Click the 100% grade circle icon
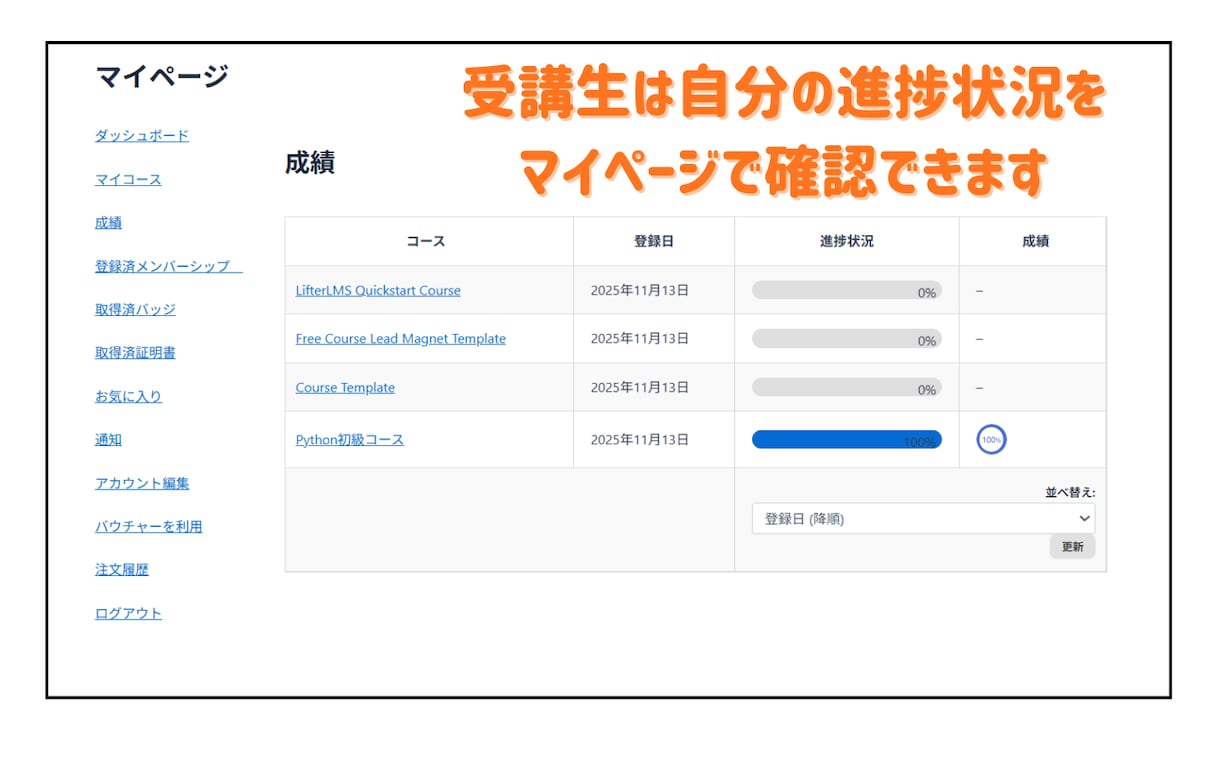 [991, 439]
